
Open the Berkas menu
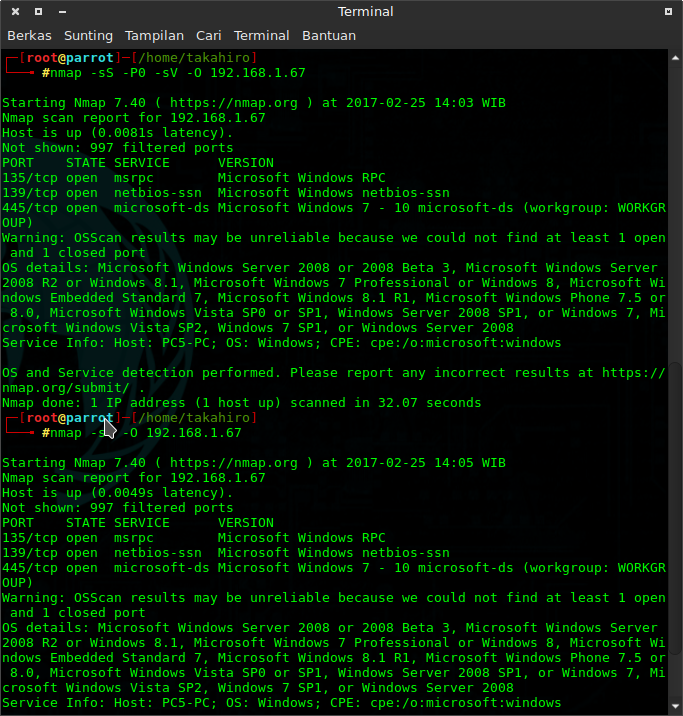pyautogui.click(x=29, y=36)
